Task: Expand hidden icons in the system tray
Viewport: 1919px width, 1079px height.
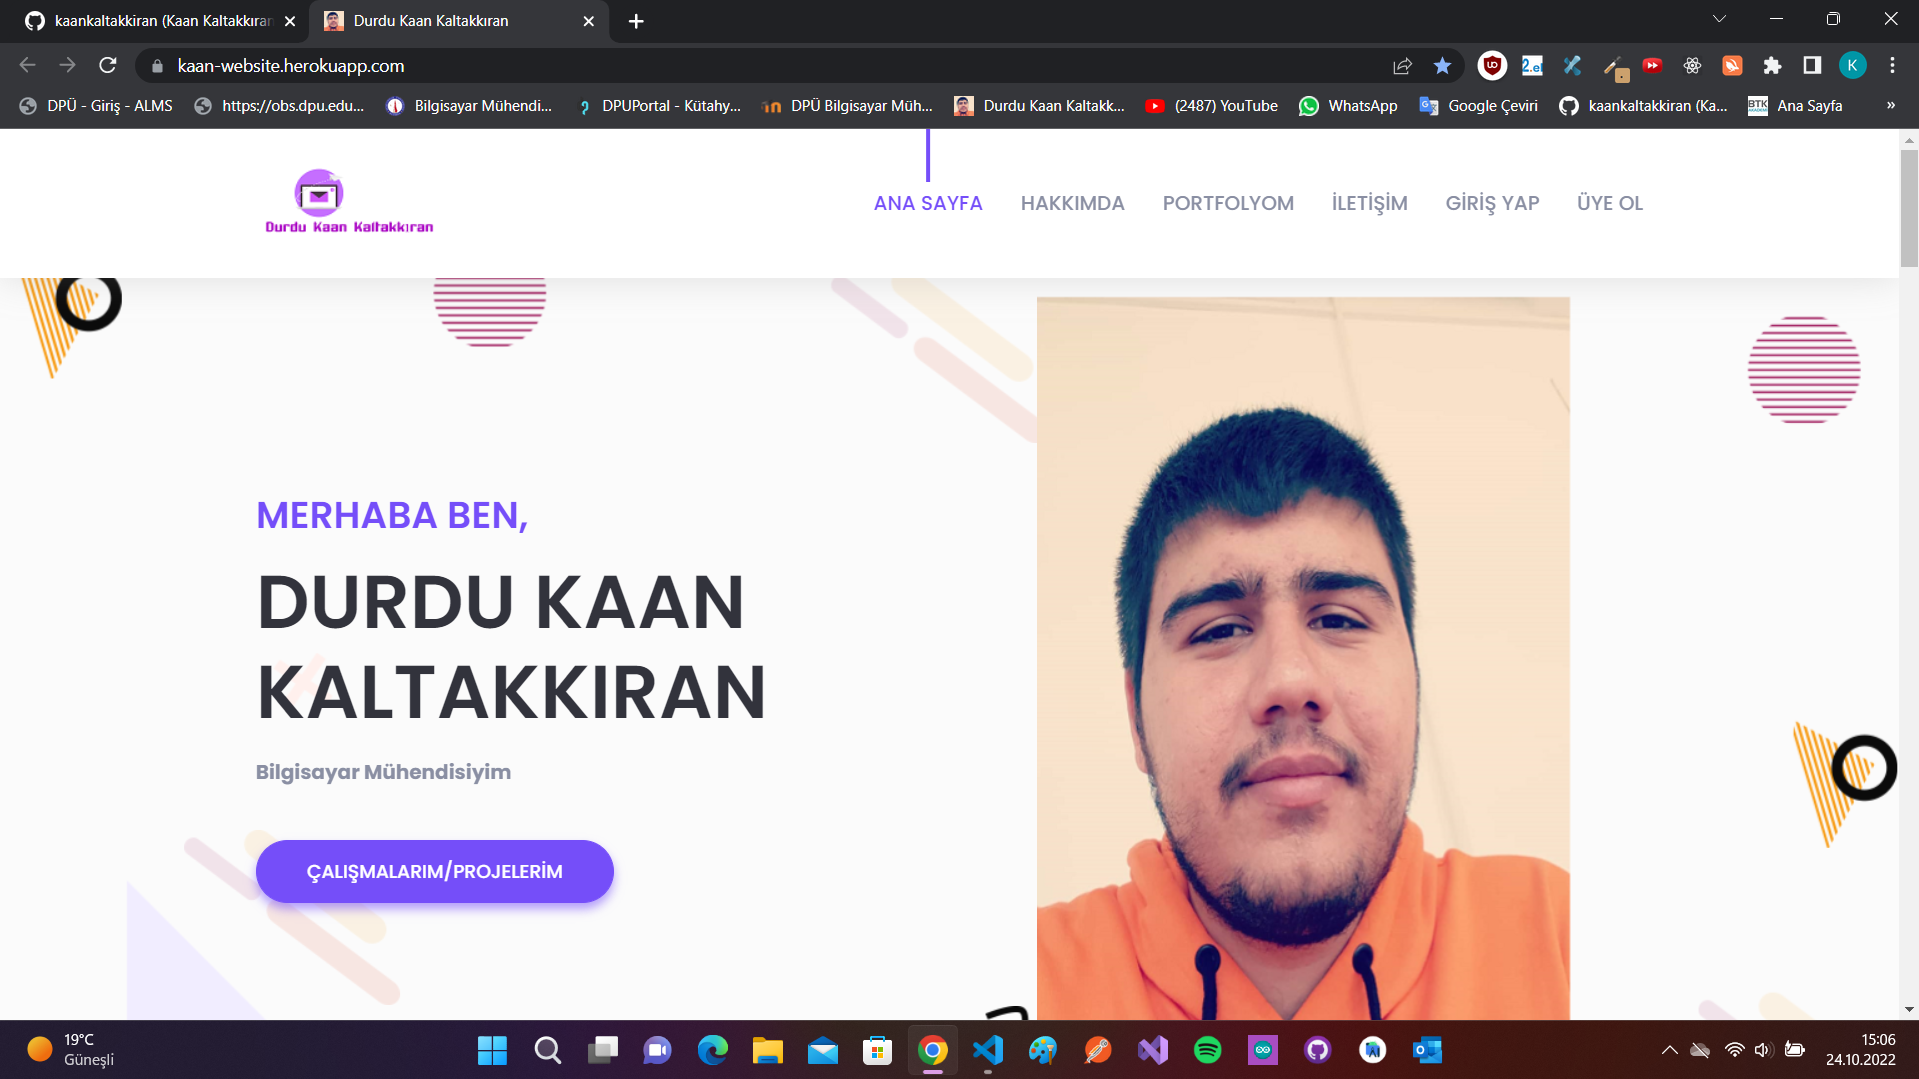Action: coord(1669,1050)
